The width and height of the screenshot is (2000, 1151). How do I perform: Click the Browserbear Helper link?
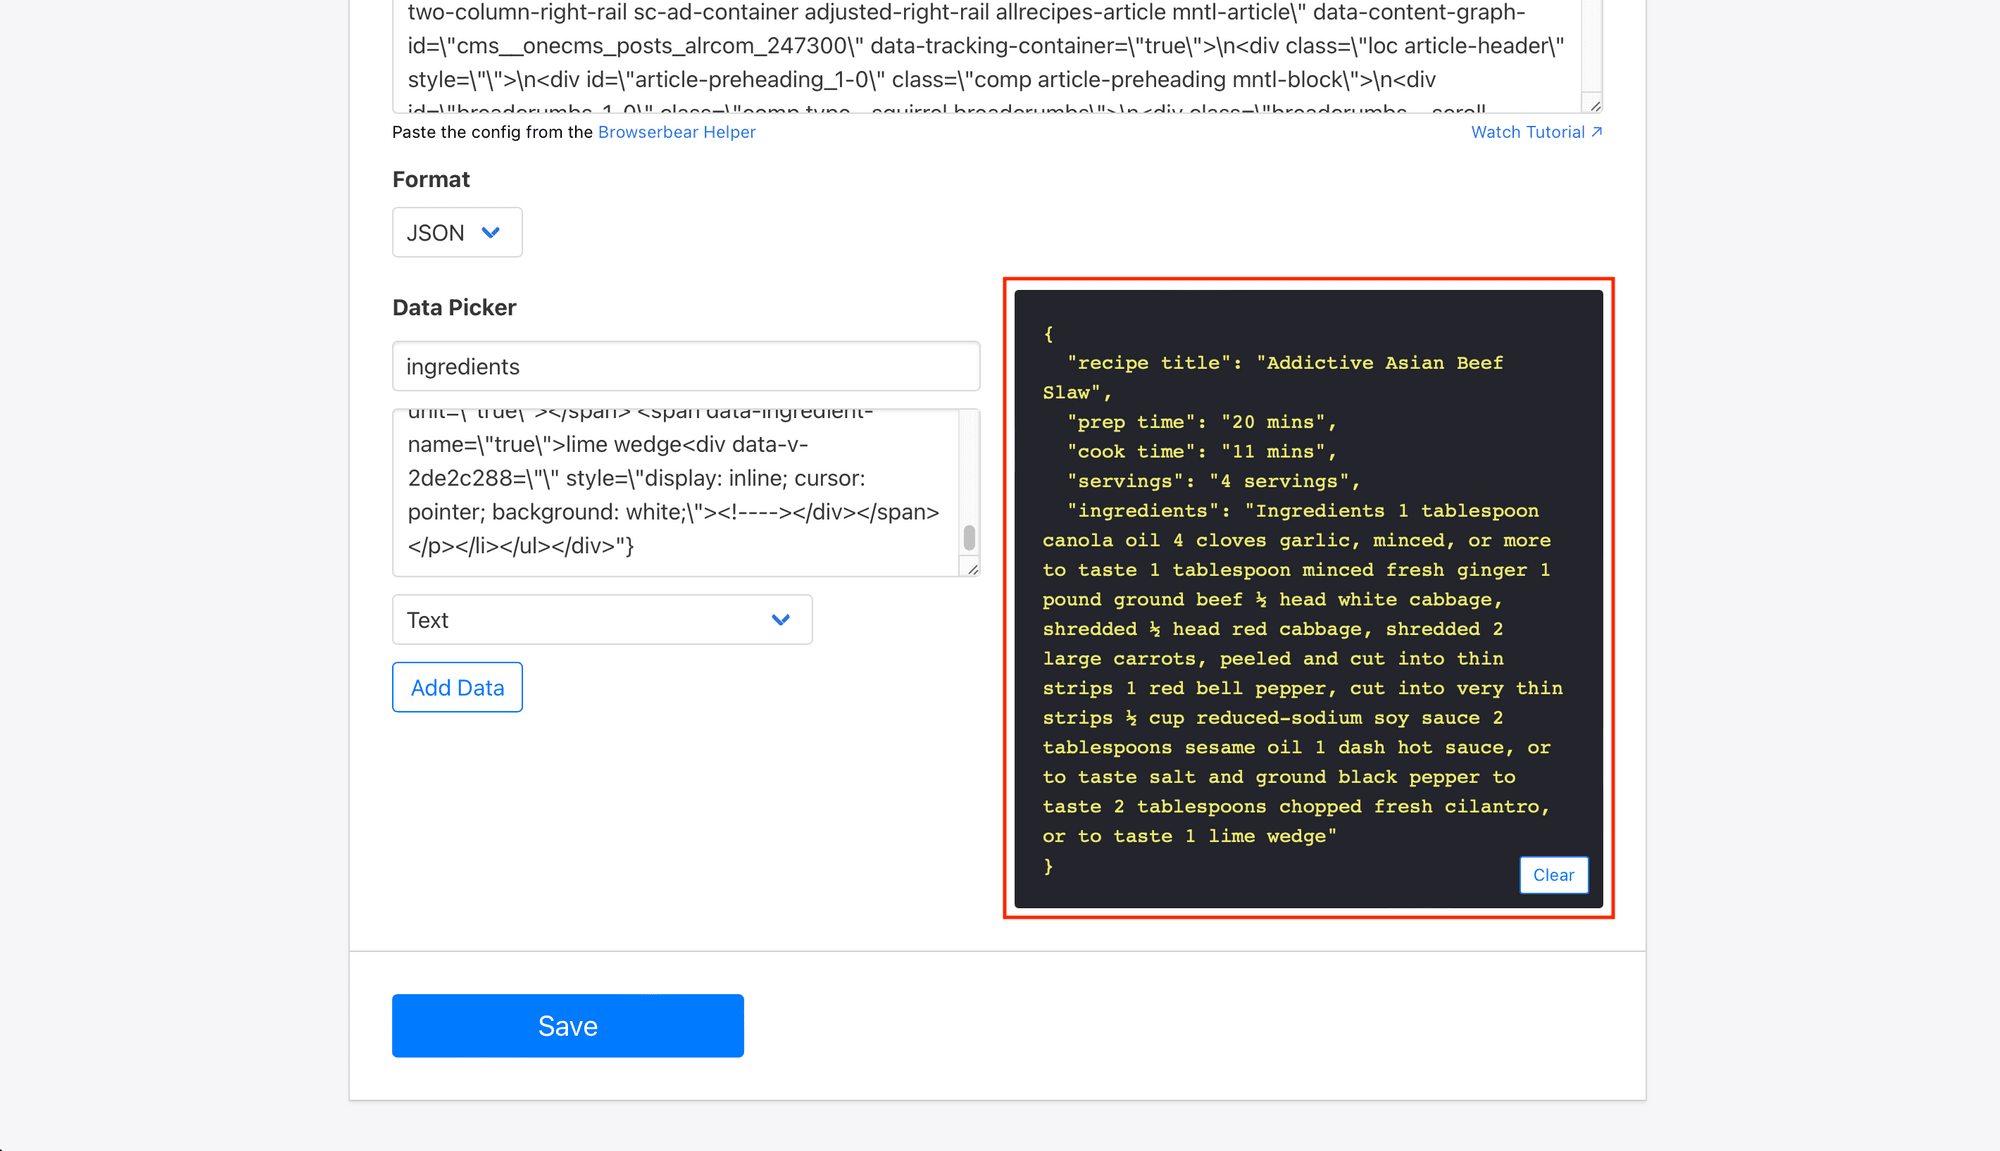click(x=676, y=132)
